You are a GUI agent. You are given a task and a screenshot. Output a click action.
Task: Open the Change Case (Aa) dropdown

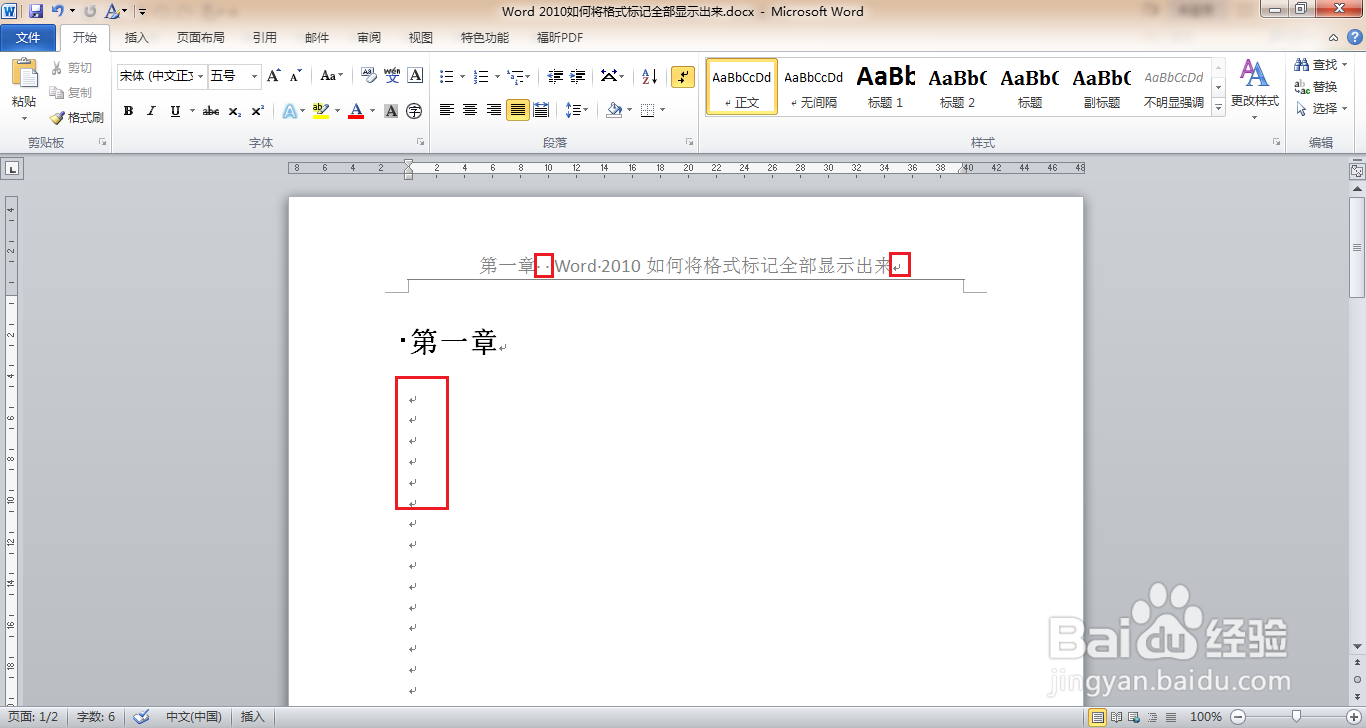tap(331, 76)
